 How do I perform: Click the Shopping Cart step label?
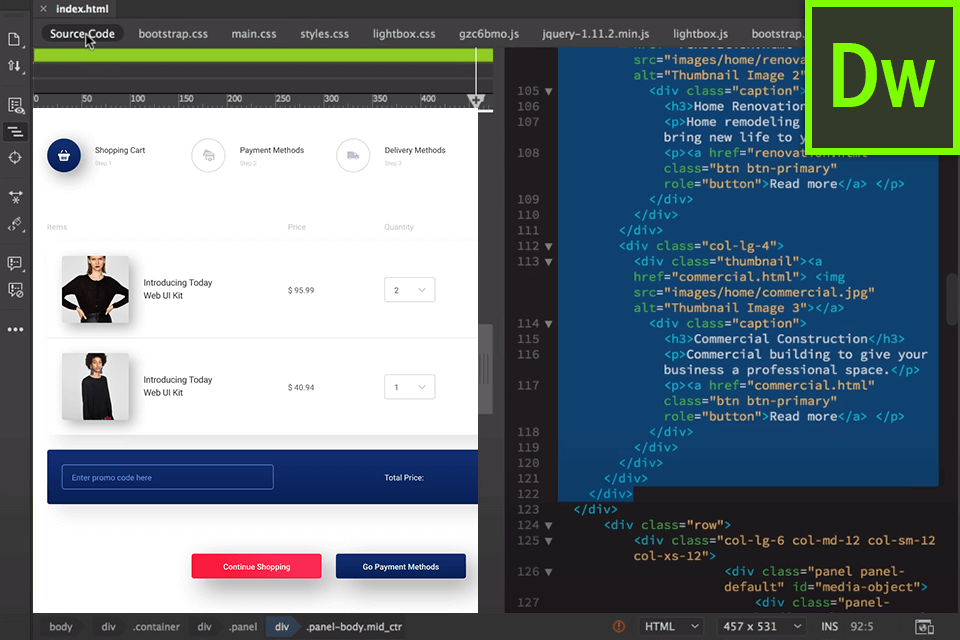120,150
